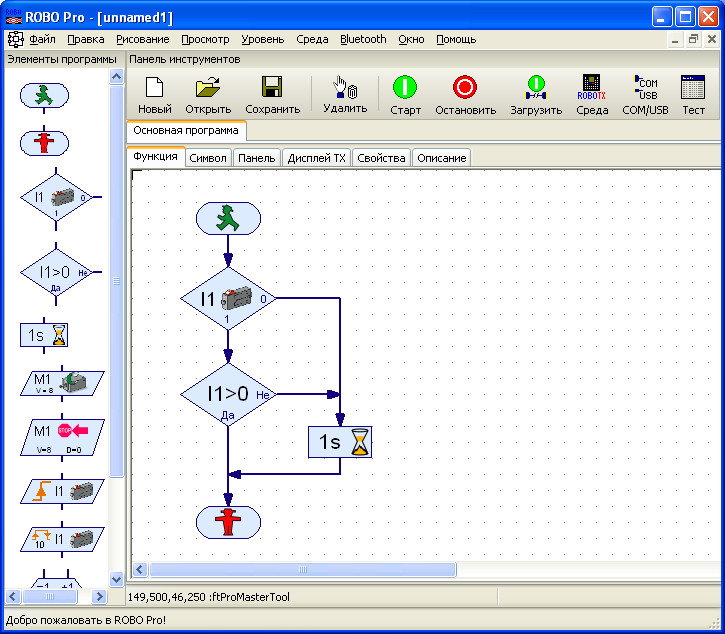Viewport: 725px width, 634px height.
Task: Switch to the Свойства tab
Action: (x=381, y=158)
